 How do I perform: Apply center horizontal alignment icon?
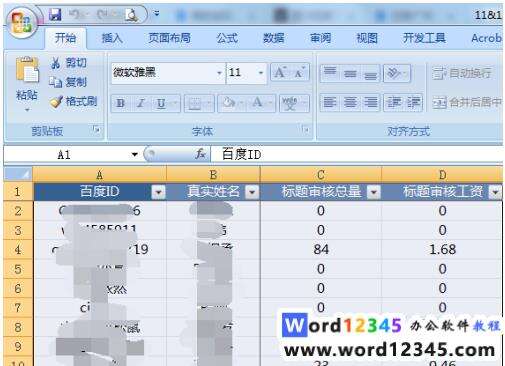350,102
